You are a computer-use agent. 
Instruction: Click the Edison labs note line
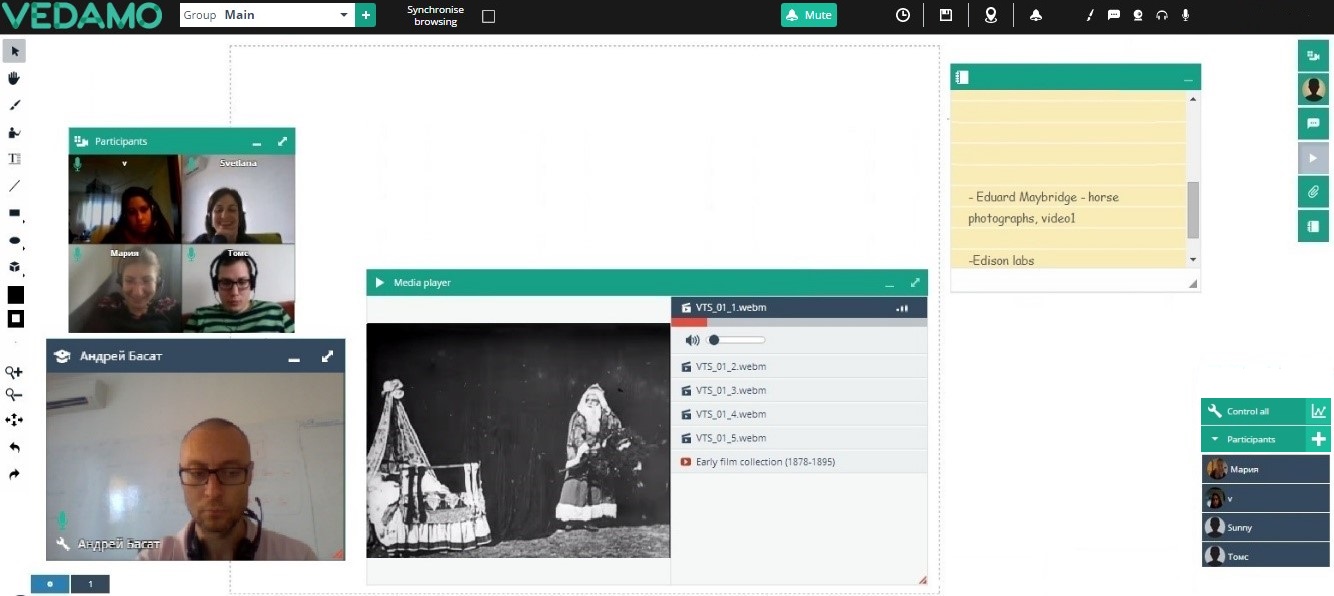[1001, 260]
